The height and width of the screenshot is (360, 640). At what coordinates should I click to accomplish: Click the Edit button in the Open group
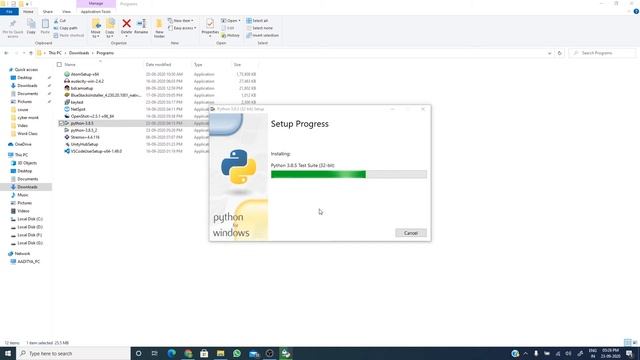(228, 28)
